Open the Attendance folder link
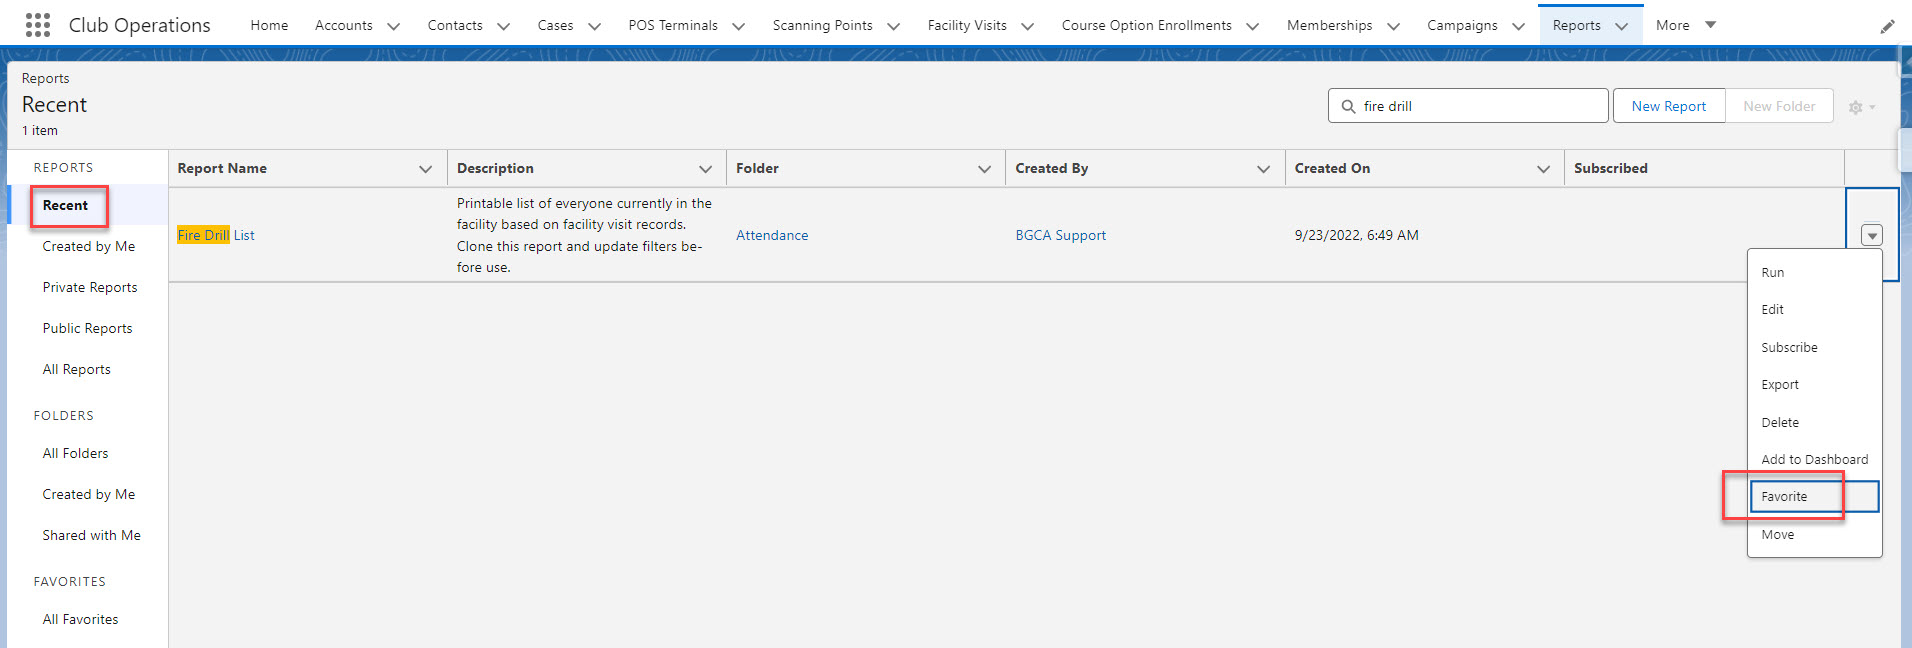This screenshot has height=648, width=1912. click(772, 235)
